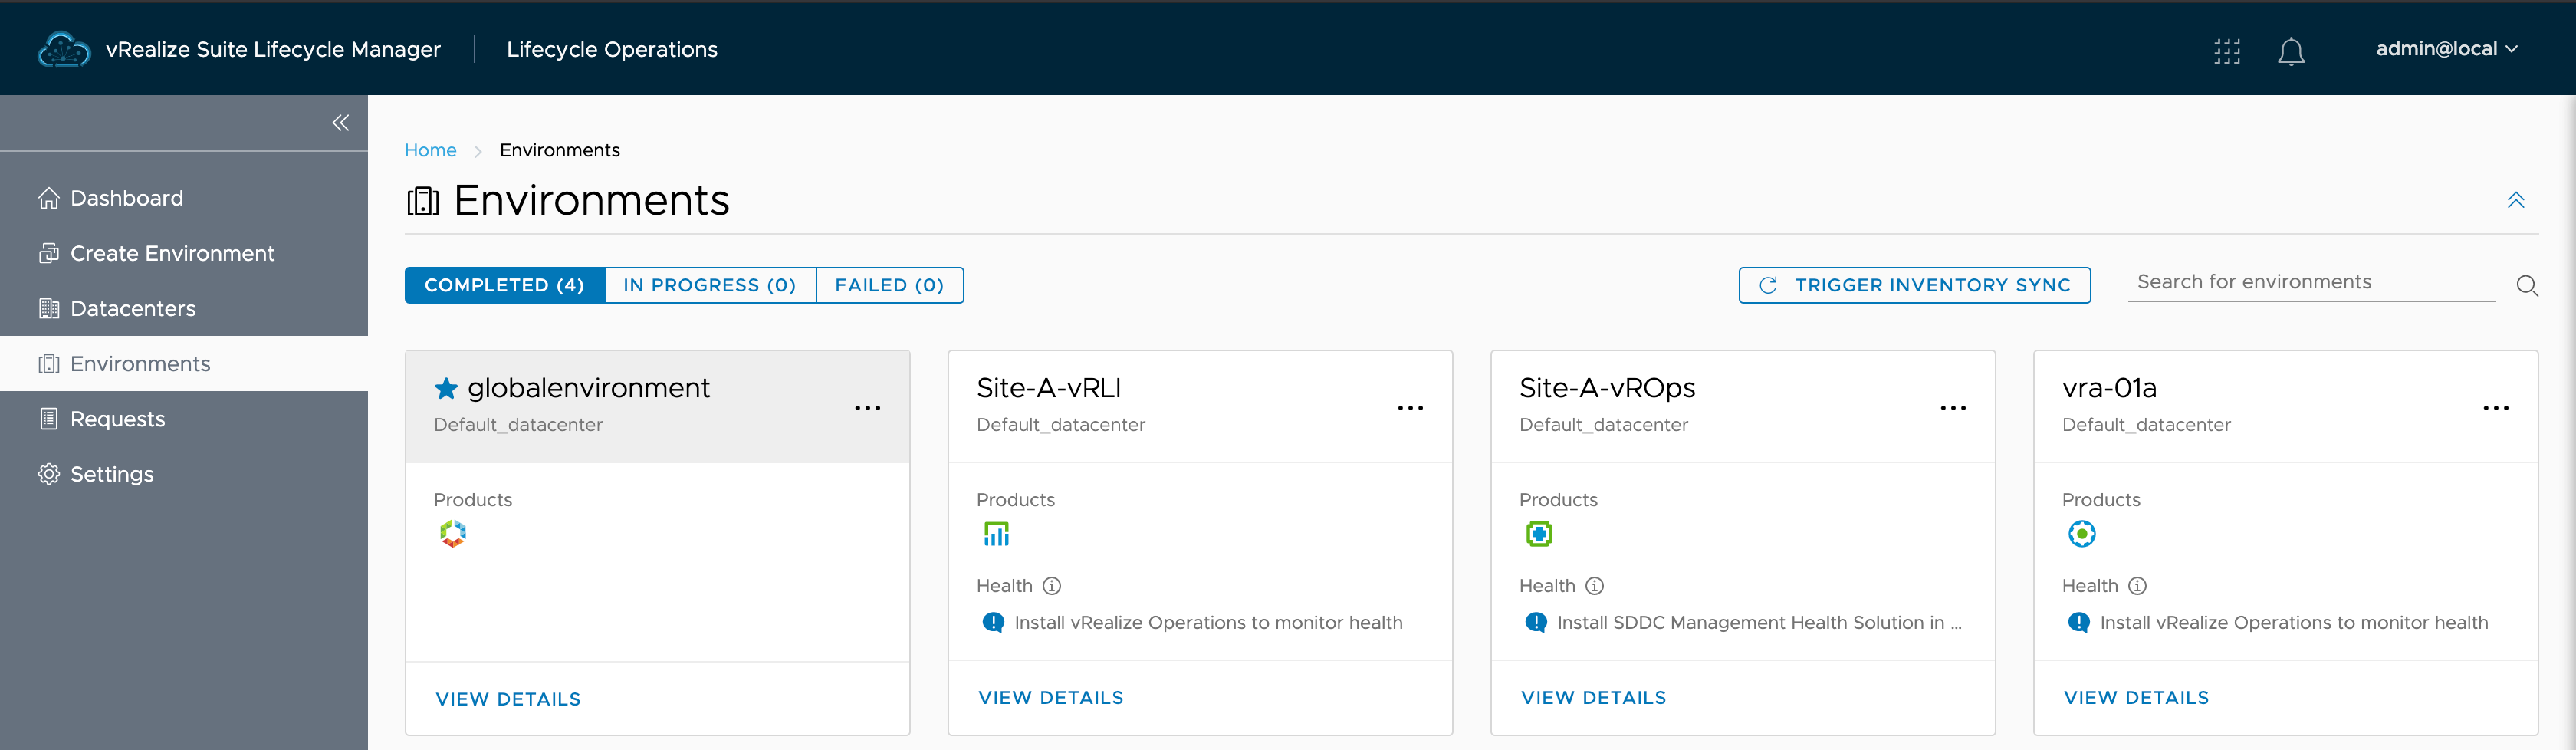The image size is (2576, 750).
Task: Click the vra-01a card title
Action: [2109, 388]
